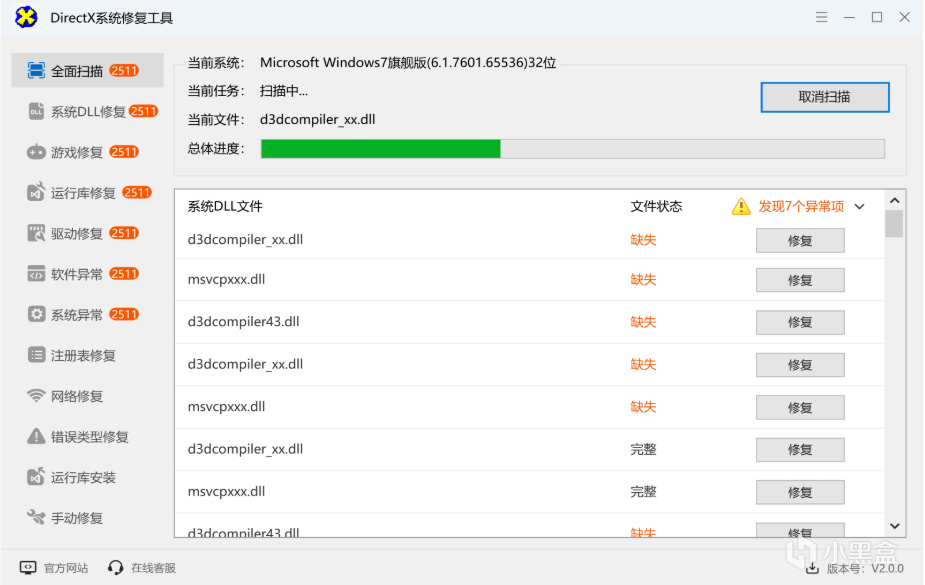925x585 pixels.
Task: Click the error type repair (错误类型修复) warning icon
Action: (x=36, y=437)
